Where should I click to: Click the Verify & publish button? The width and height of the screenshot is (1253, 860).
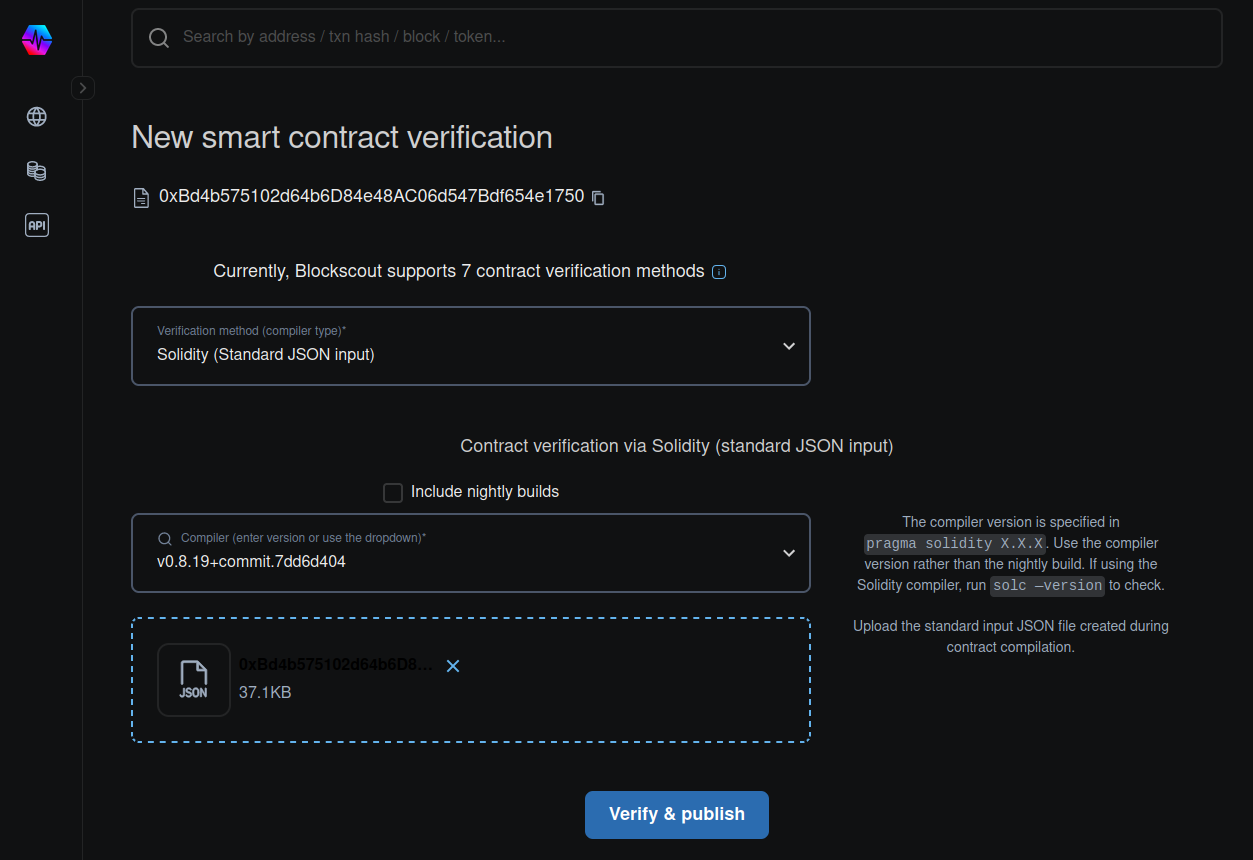pos(677,814)
